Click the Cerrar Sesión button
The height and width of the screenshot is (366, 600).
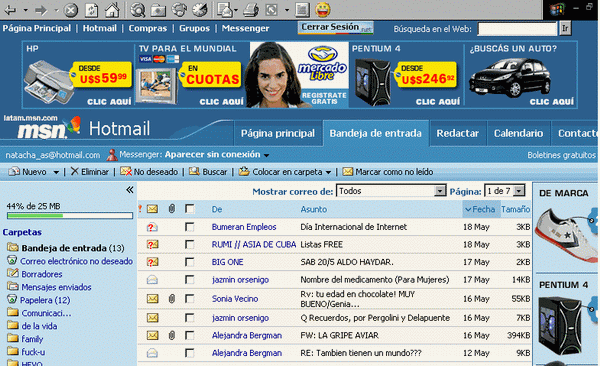click(x=336, y=28)
